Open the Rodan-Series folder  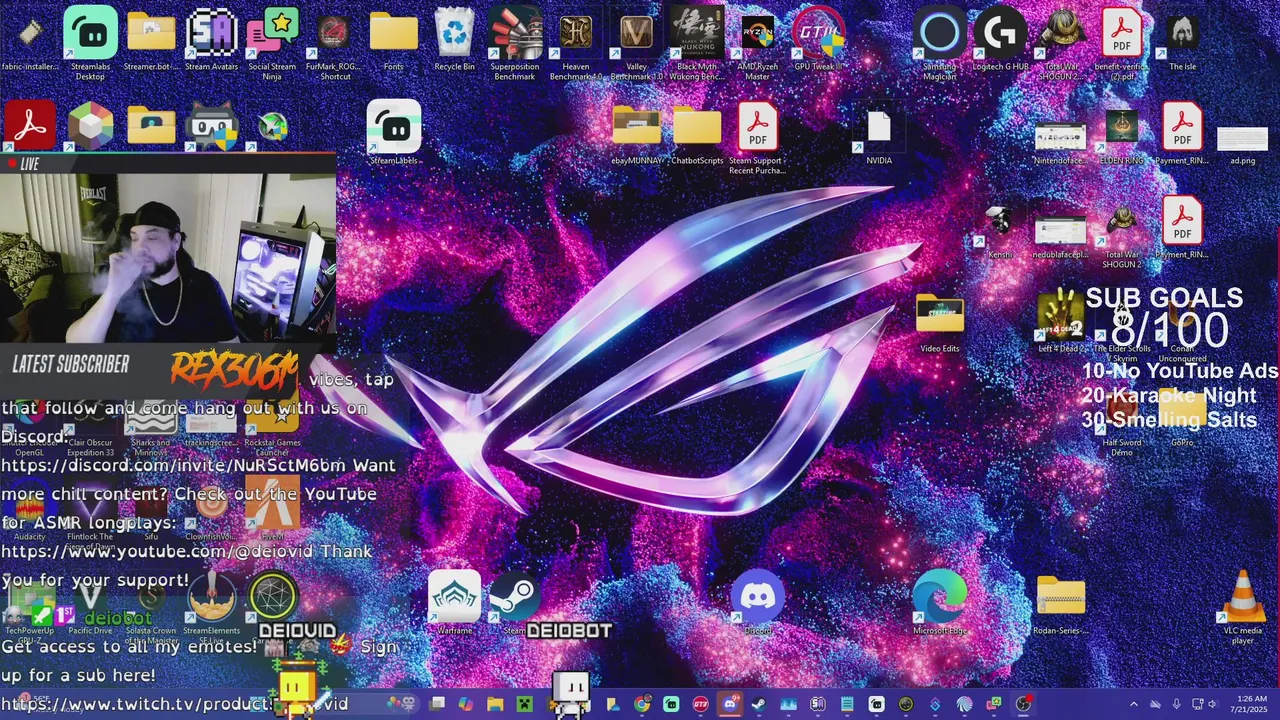click(x=1060, y=602)
